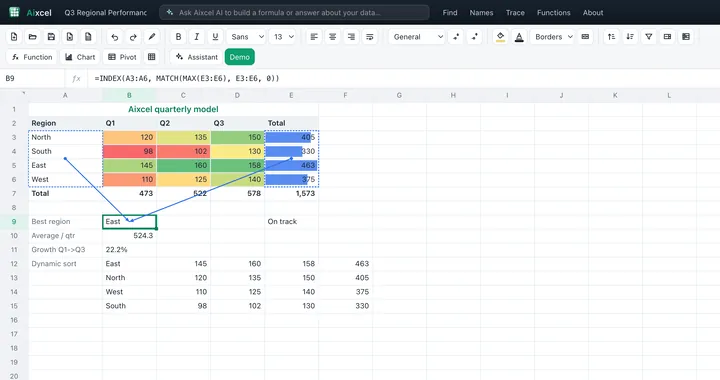Screen dimensions: 720x380
Task: Select the 'Region' header cell
Action: pos(65,123)
